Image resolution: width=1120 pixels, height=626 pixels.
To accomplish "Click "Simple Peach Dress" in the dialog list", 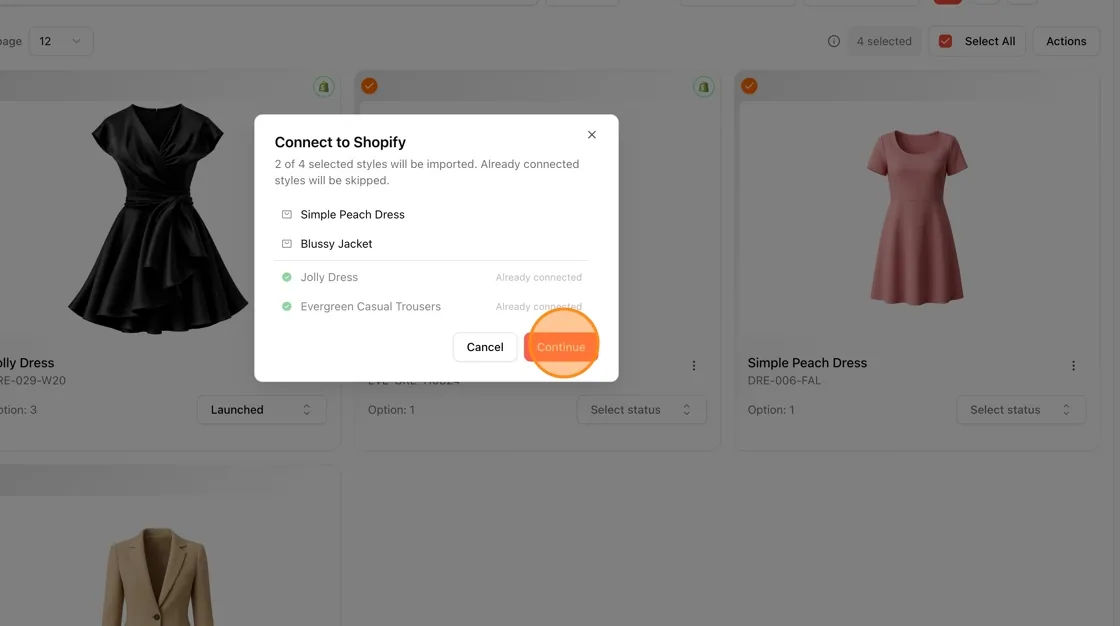I will pos(352,214).
